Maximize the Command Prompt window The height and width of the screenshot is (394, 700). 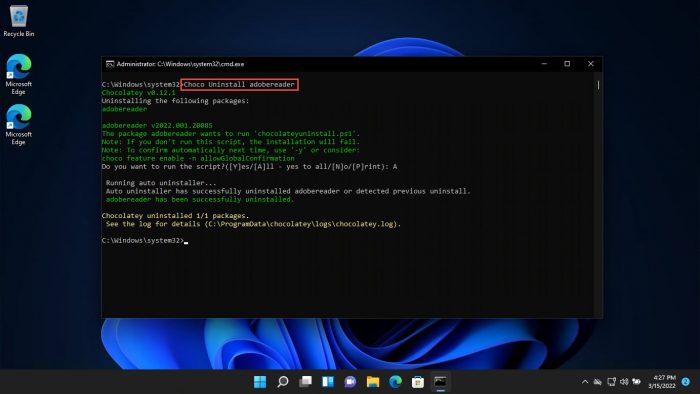click(x=567, y=64)
